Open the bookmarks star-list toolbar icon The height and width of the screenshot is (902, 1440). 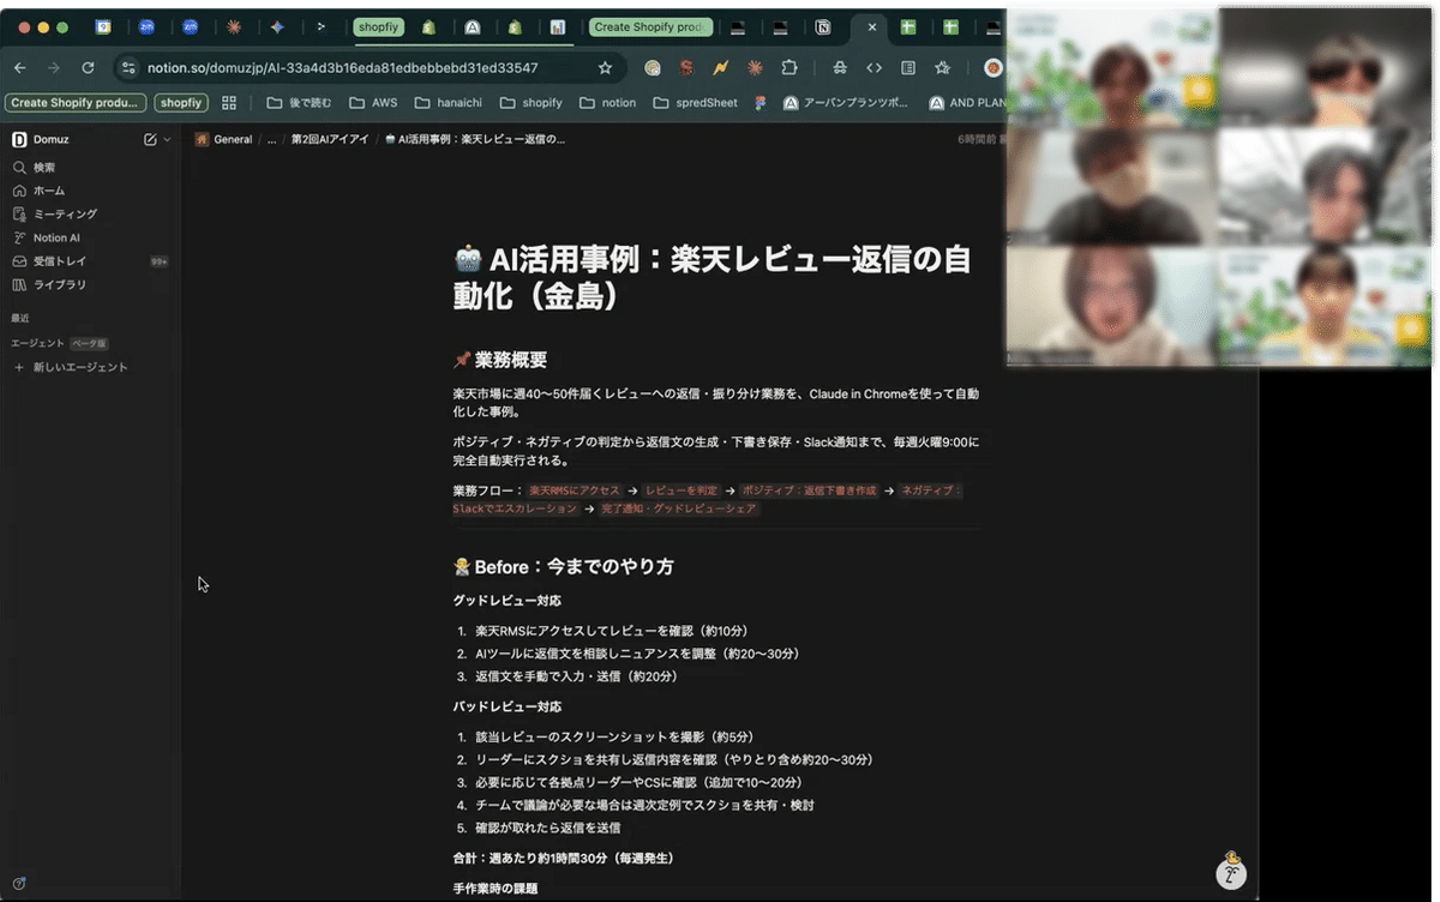coord(942,67)
